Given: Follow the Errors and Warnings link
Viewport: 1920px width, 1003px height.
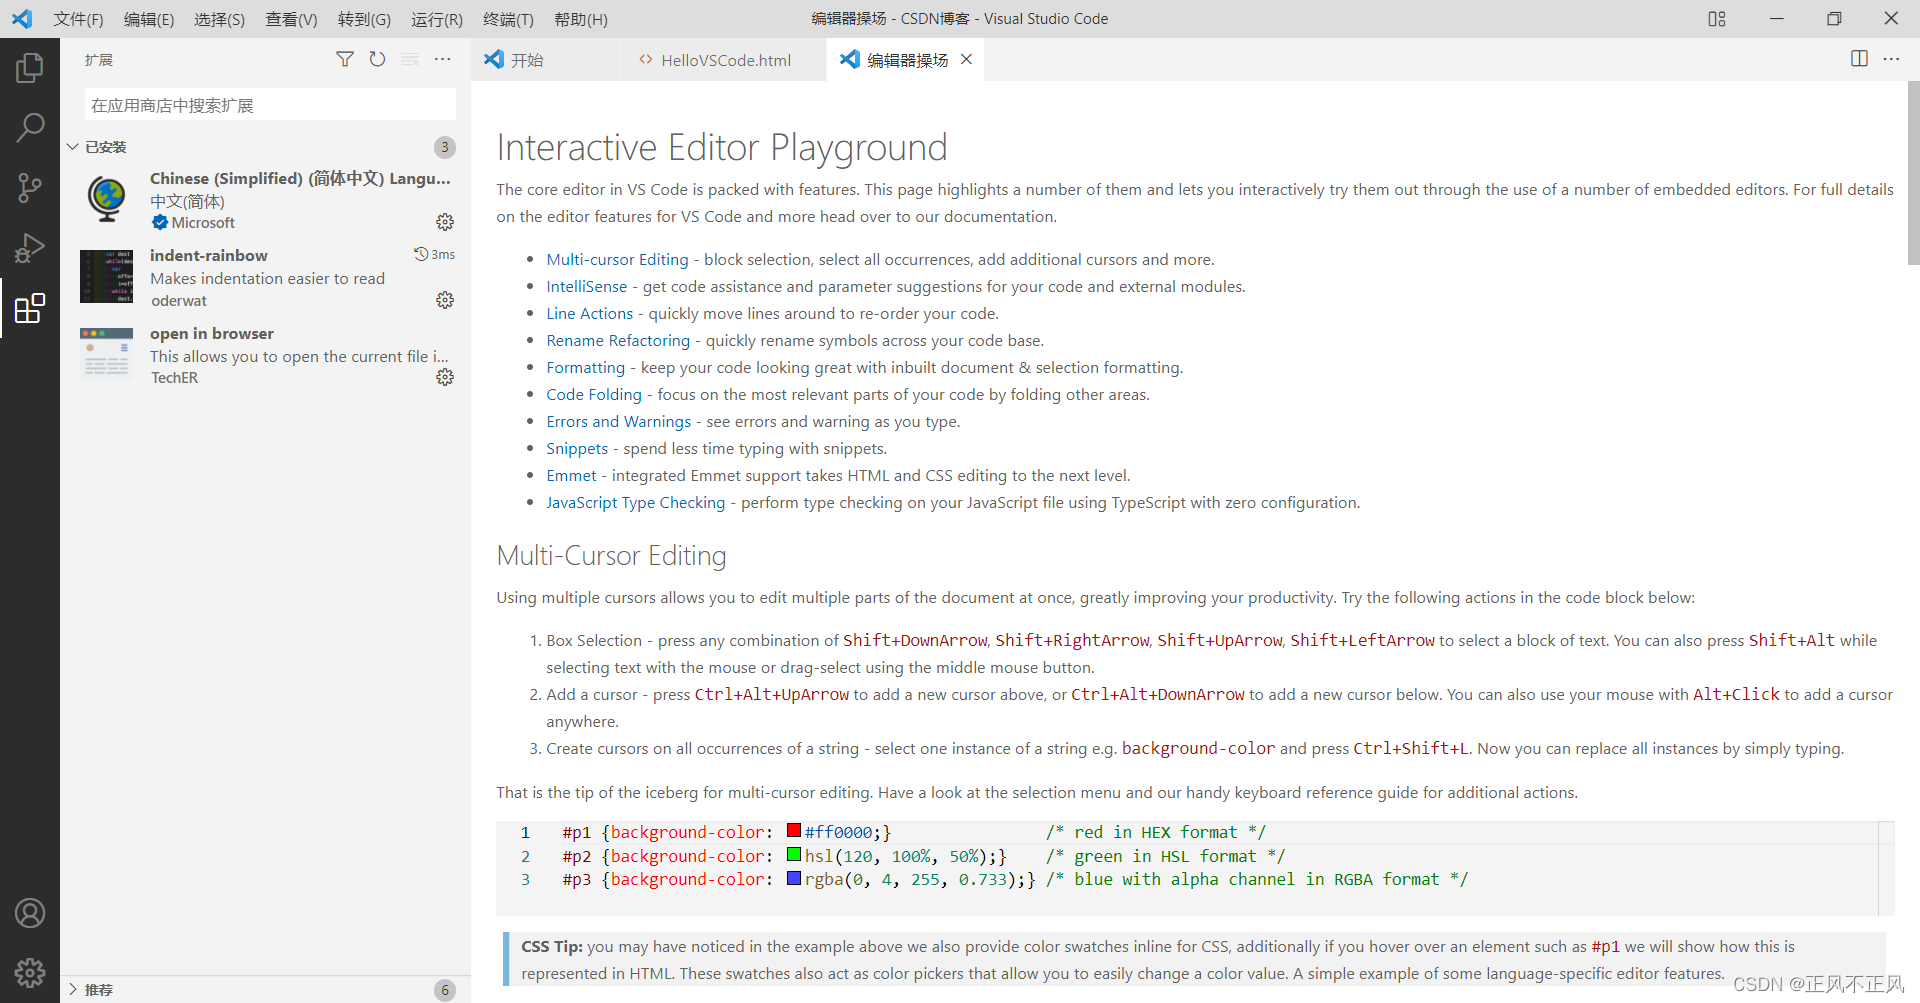Looking at the screenshot, I should 618,421.
